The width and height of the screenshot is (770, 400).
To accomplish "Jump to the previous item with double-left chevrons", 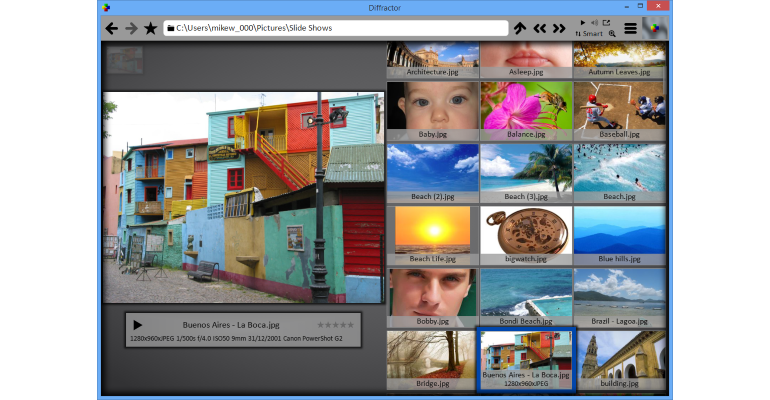I will click(x=539, y=28).
